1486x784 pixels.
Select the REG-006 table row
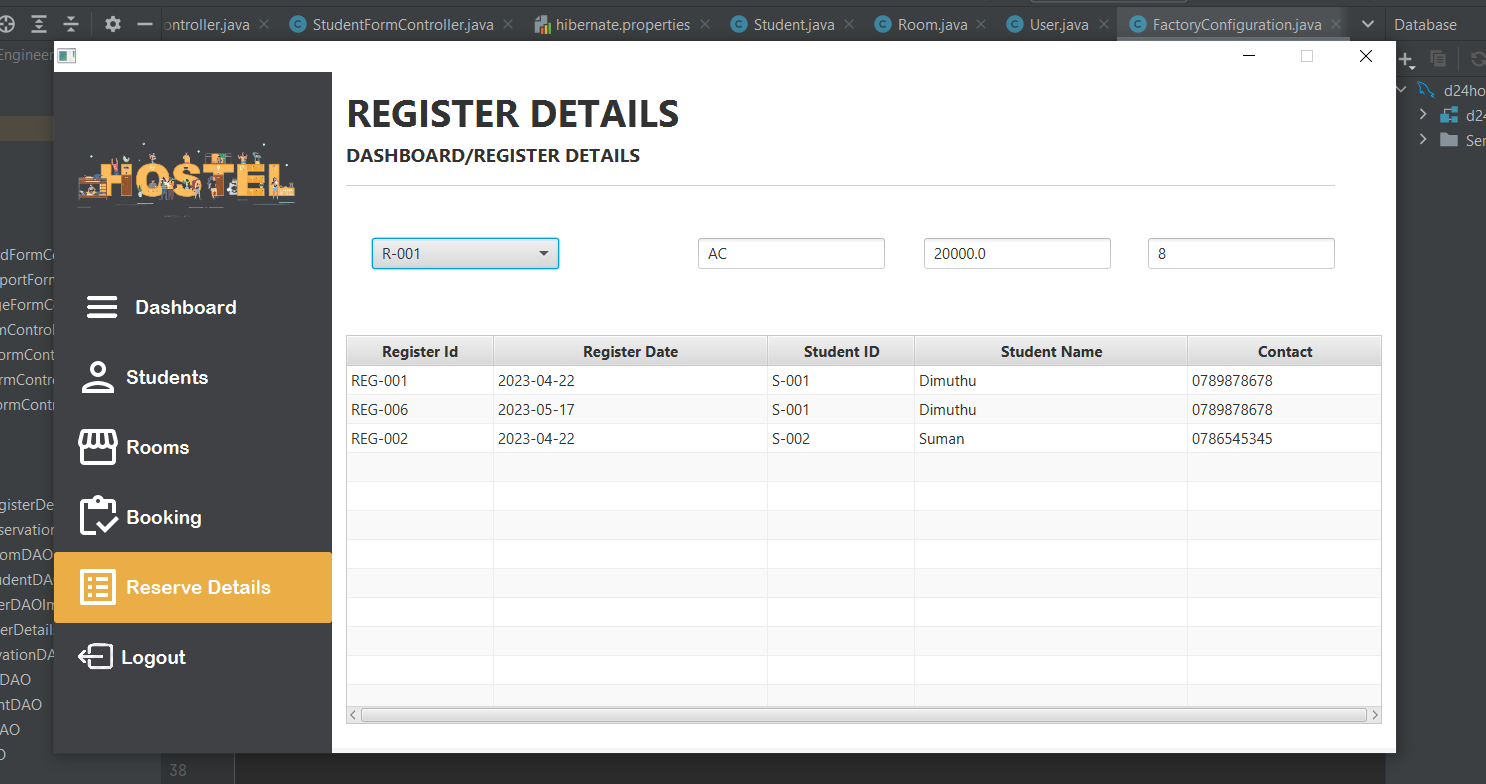[x=864, y=410]
